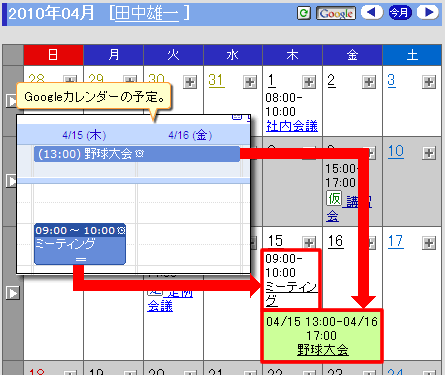
Task: Open date link 15
Action: (x=275, y=241)
